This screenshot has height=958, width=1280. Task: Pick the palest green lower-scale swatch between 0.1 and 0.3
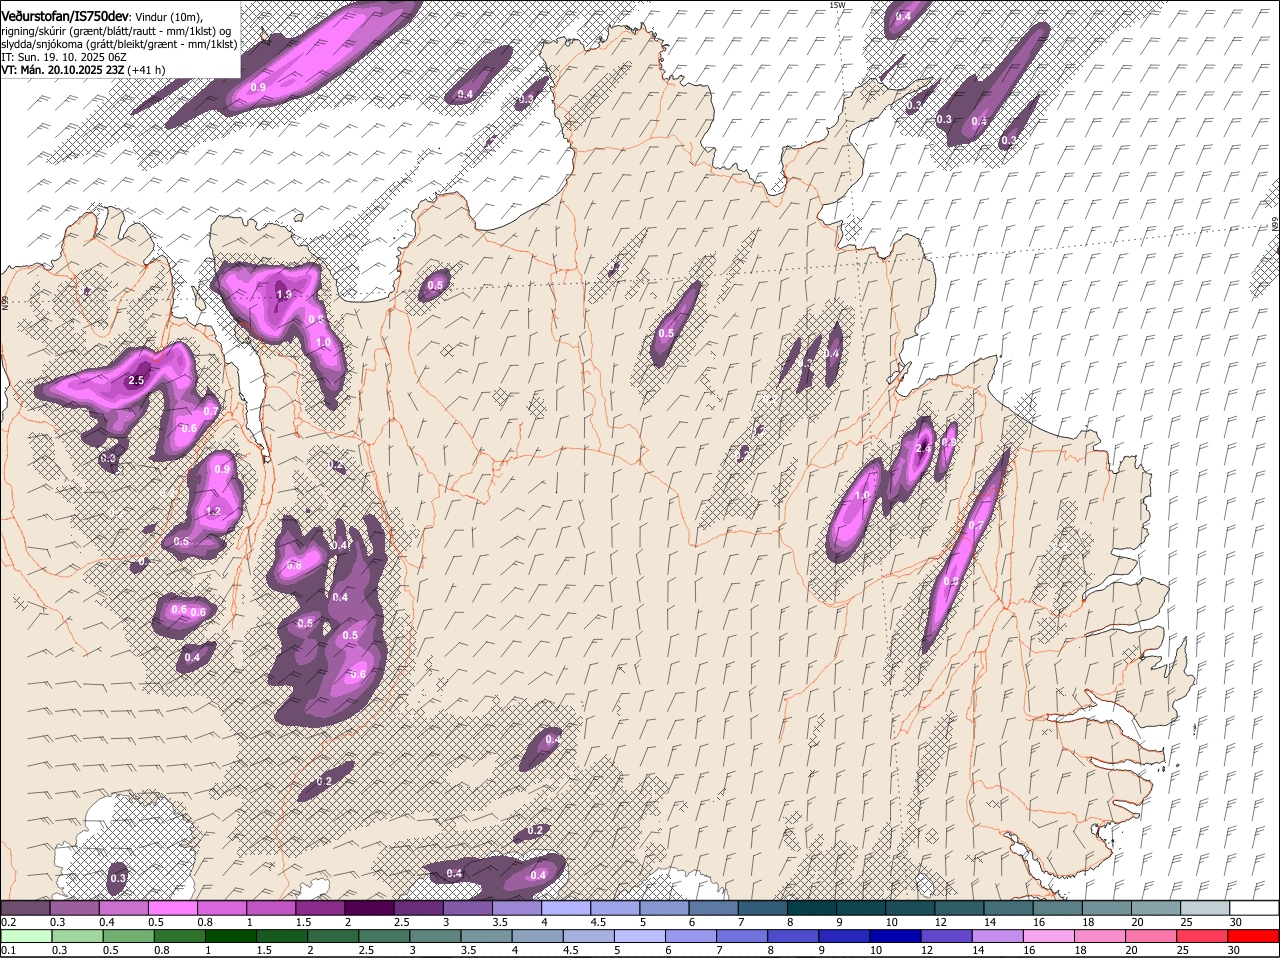click(25, 936)
